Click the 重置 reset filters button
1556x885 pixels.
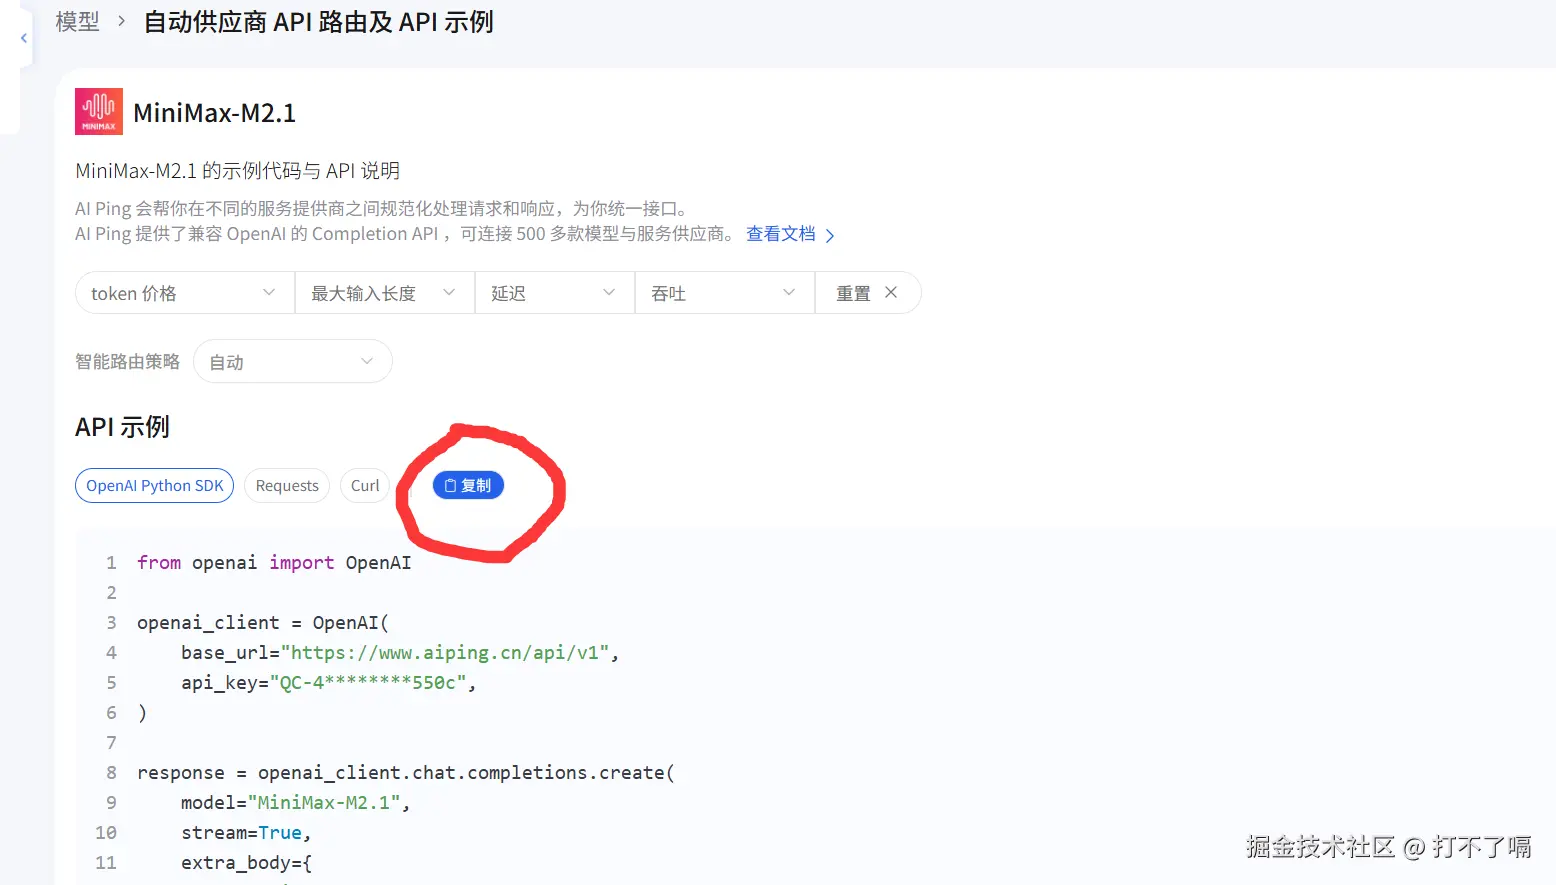click(x=867, y=293)
